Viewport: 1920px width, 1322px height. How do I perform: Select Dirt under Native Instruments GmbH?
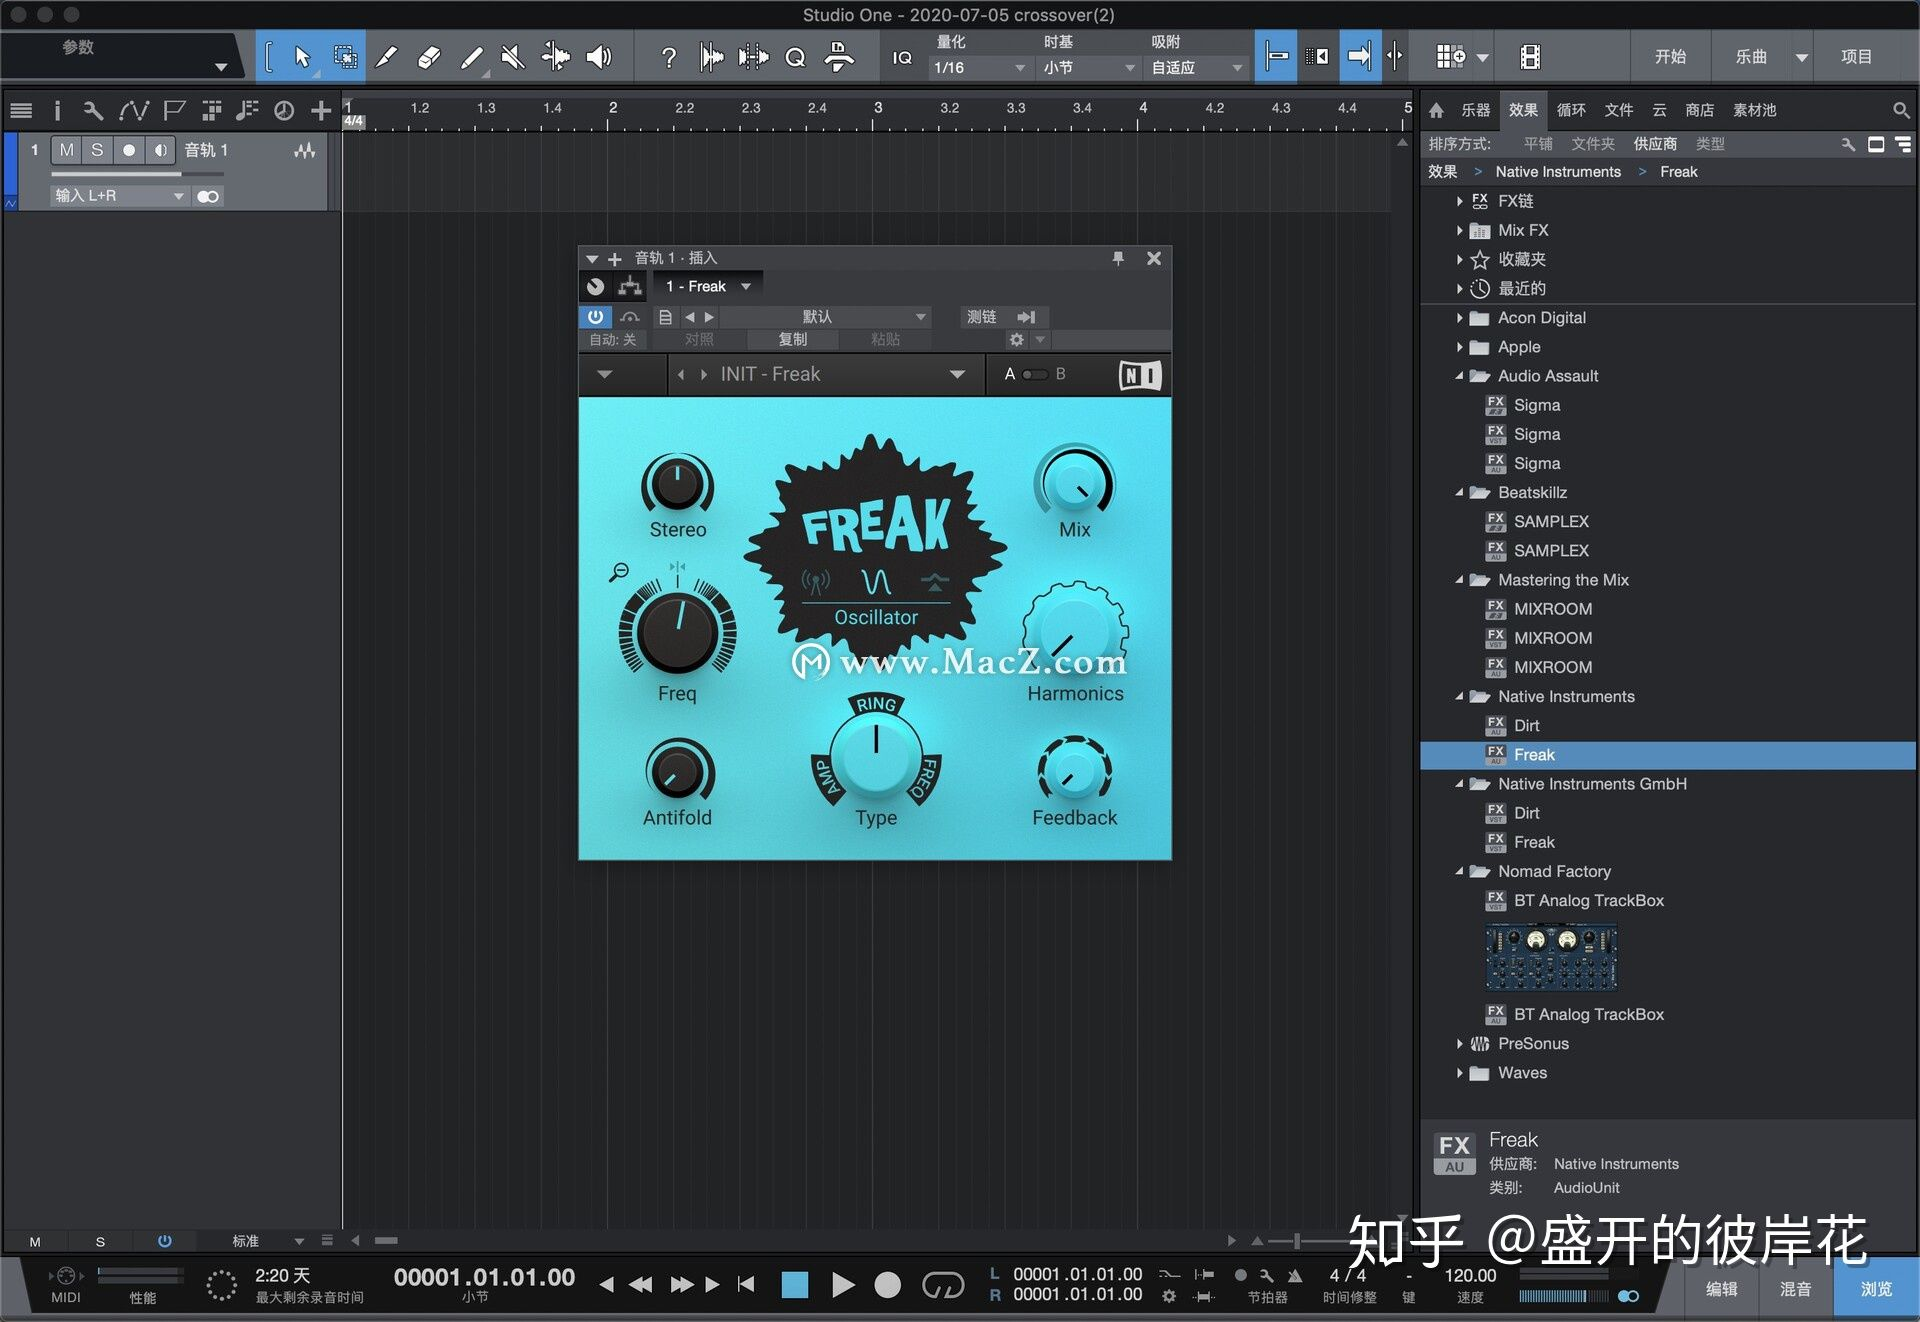coord(1526,813)
